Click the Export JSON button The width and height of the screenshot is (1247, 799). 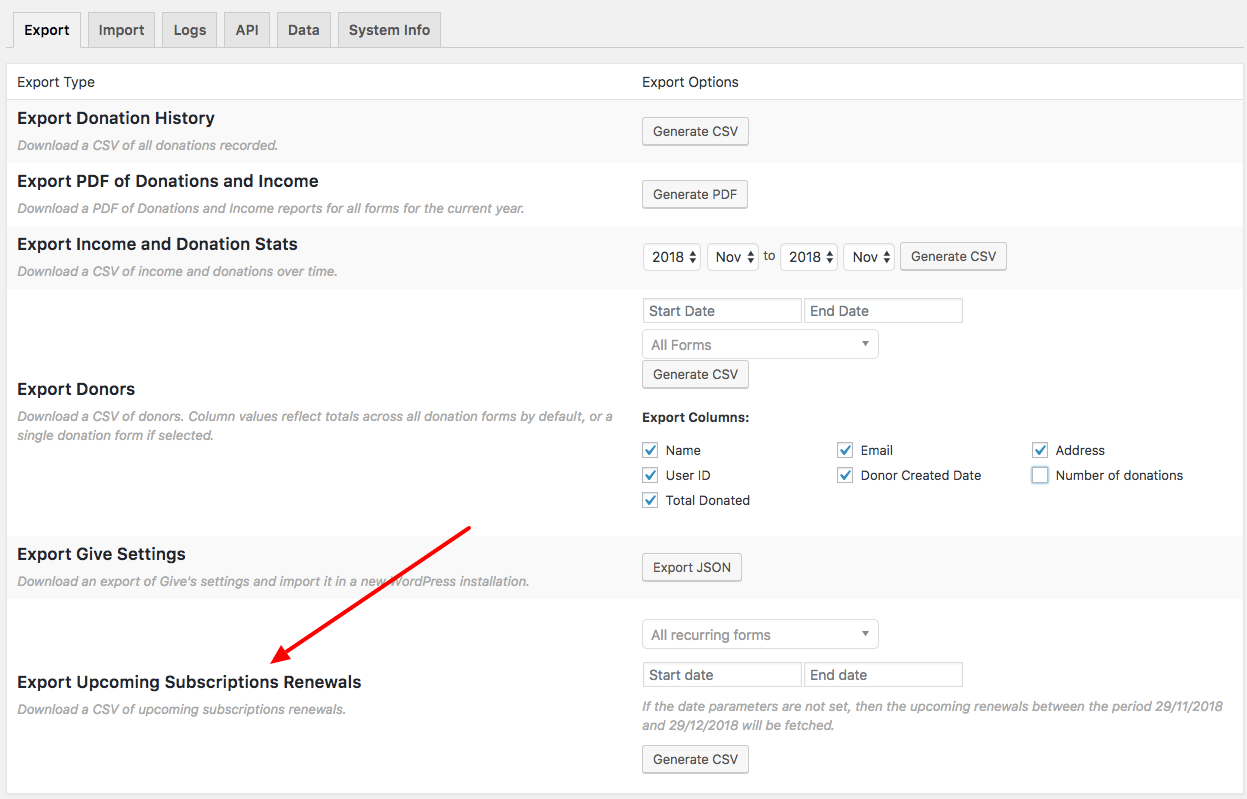[x=691, y=568]
